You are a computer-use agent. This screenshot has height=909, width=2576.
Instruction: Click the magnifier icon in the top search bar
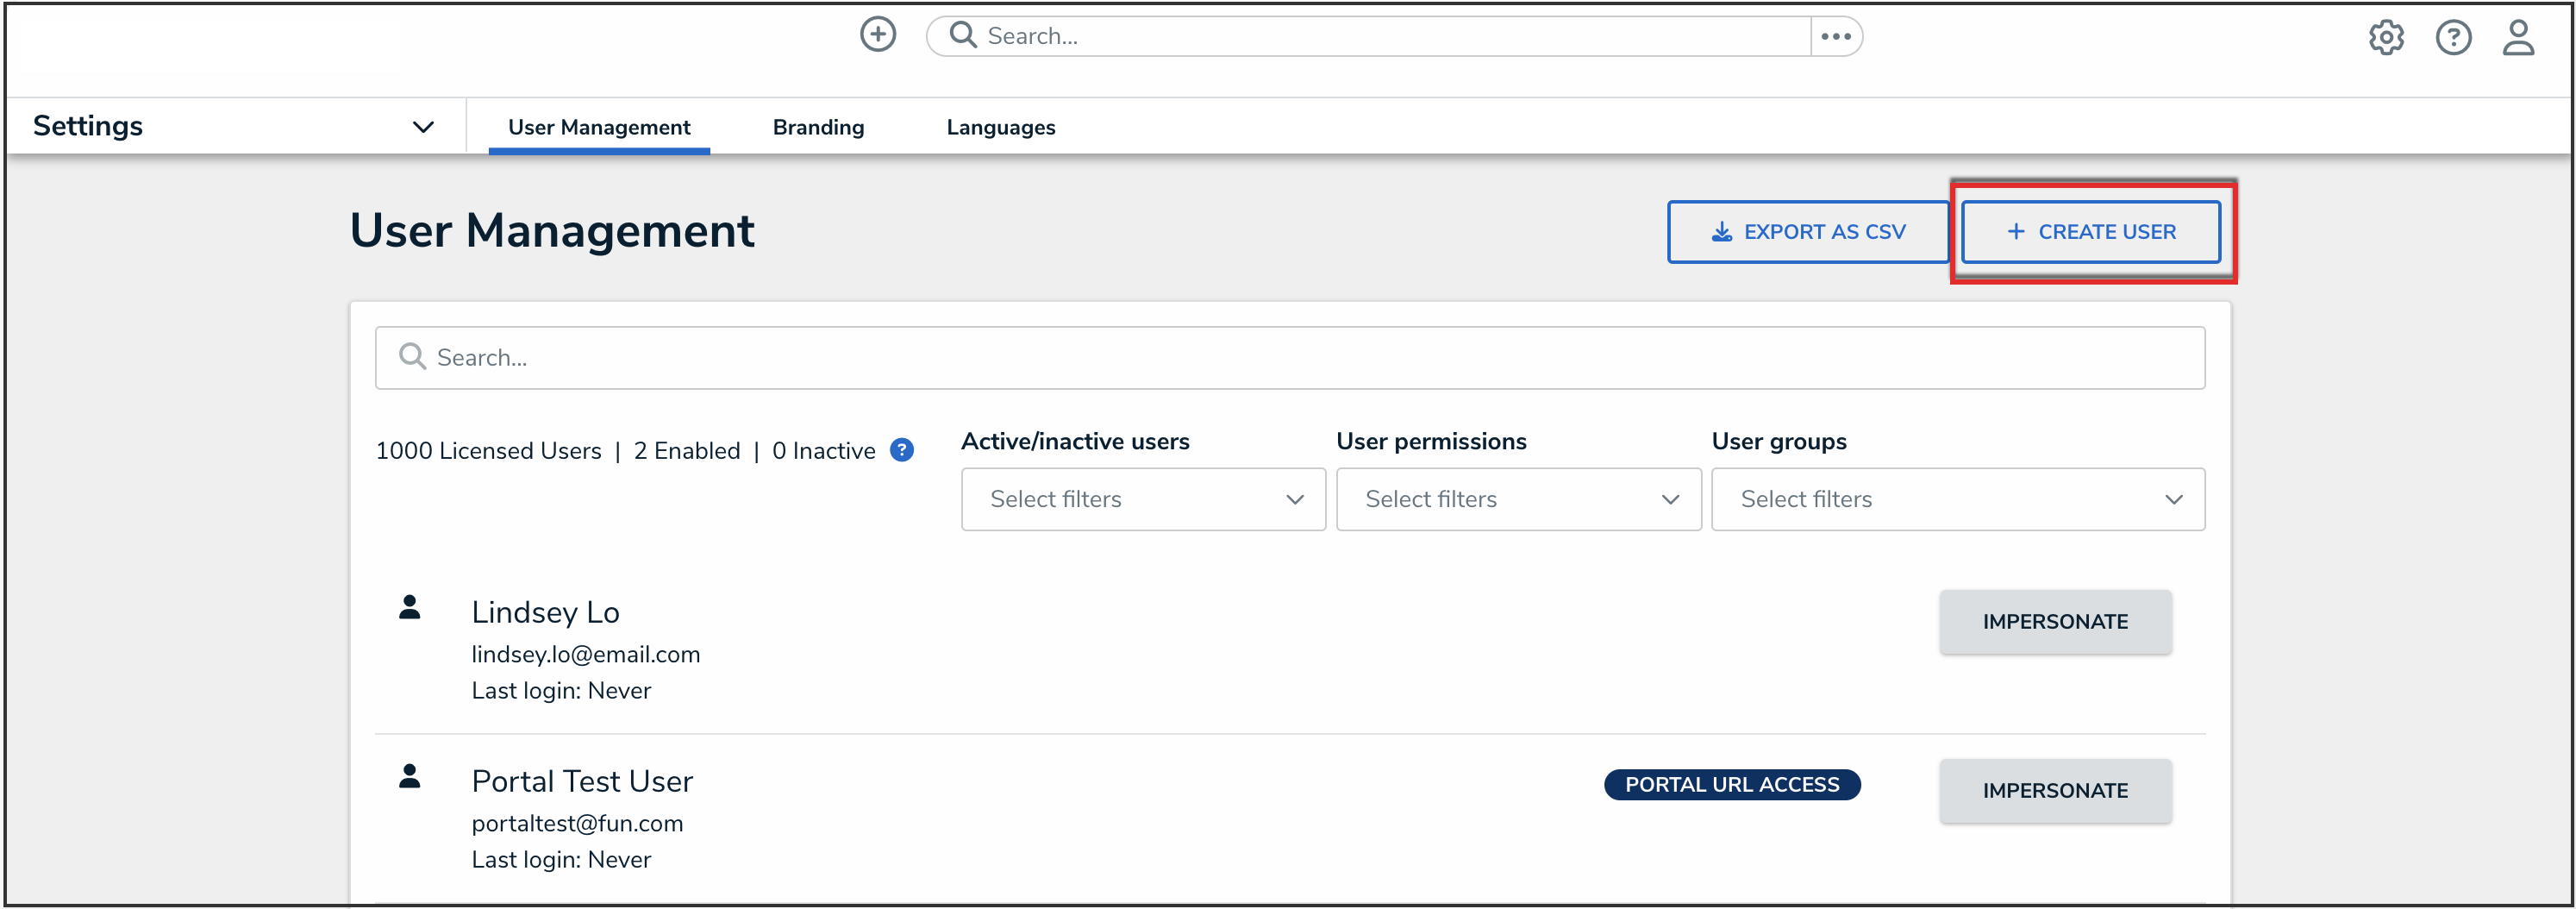pyautogui.click(x=963, y=35)
